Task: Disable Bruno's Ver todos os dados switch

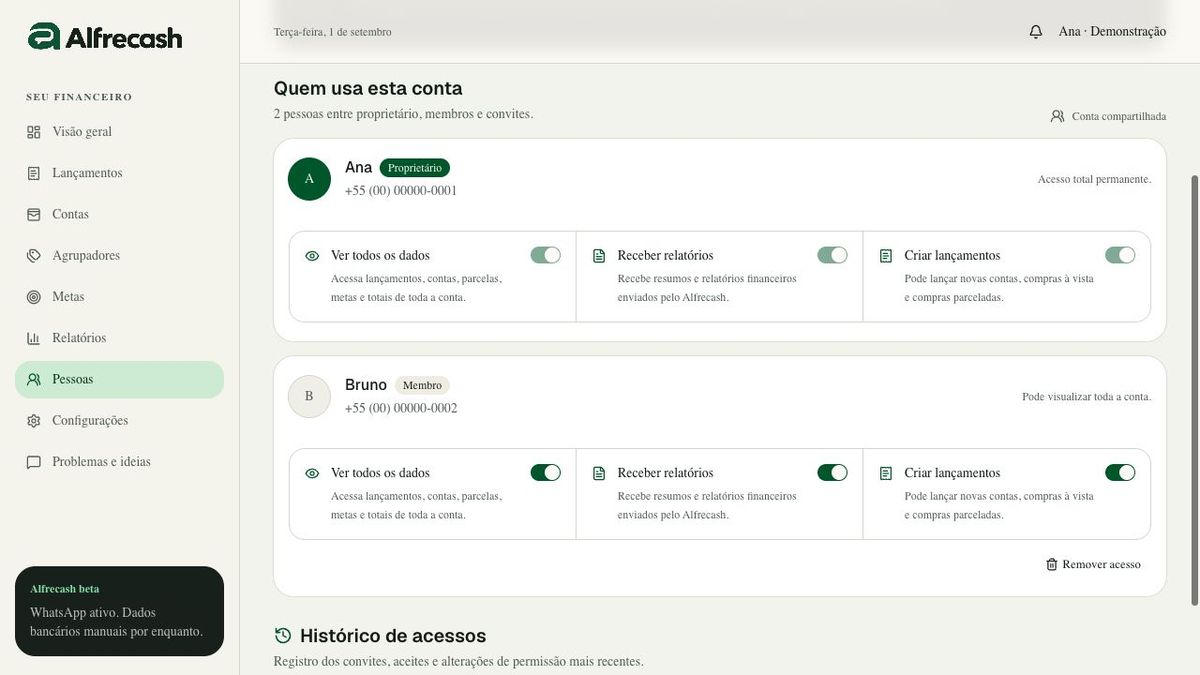Action: click(546, 472)
